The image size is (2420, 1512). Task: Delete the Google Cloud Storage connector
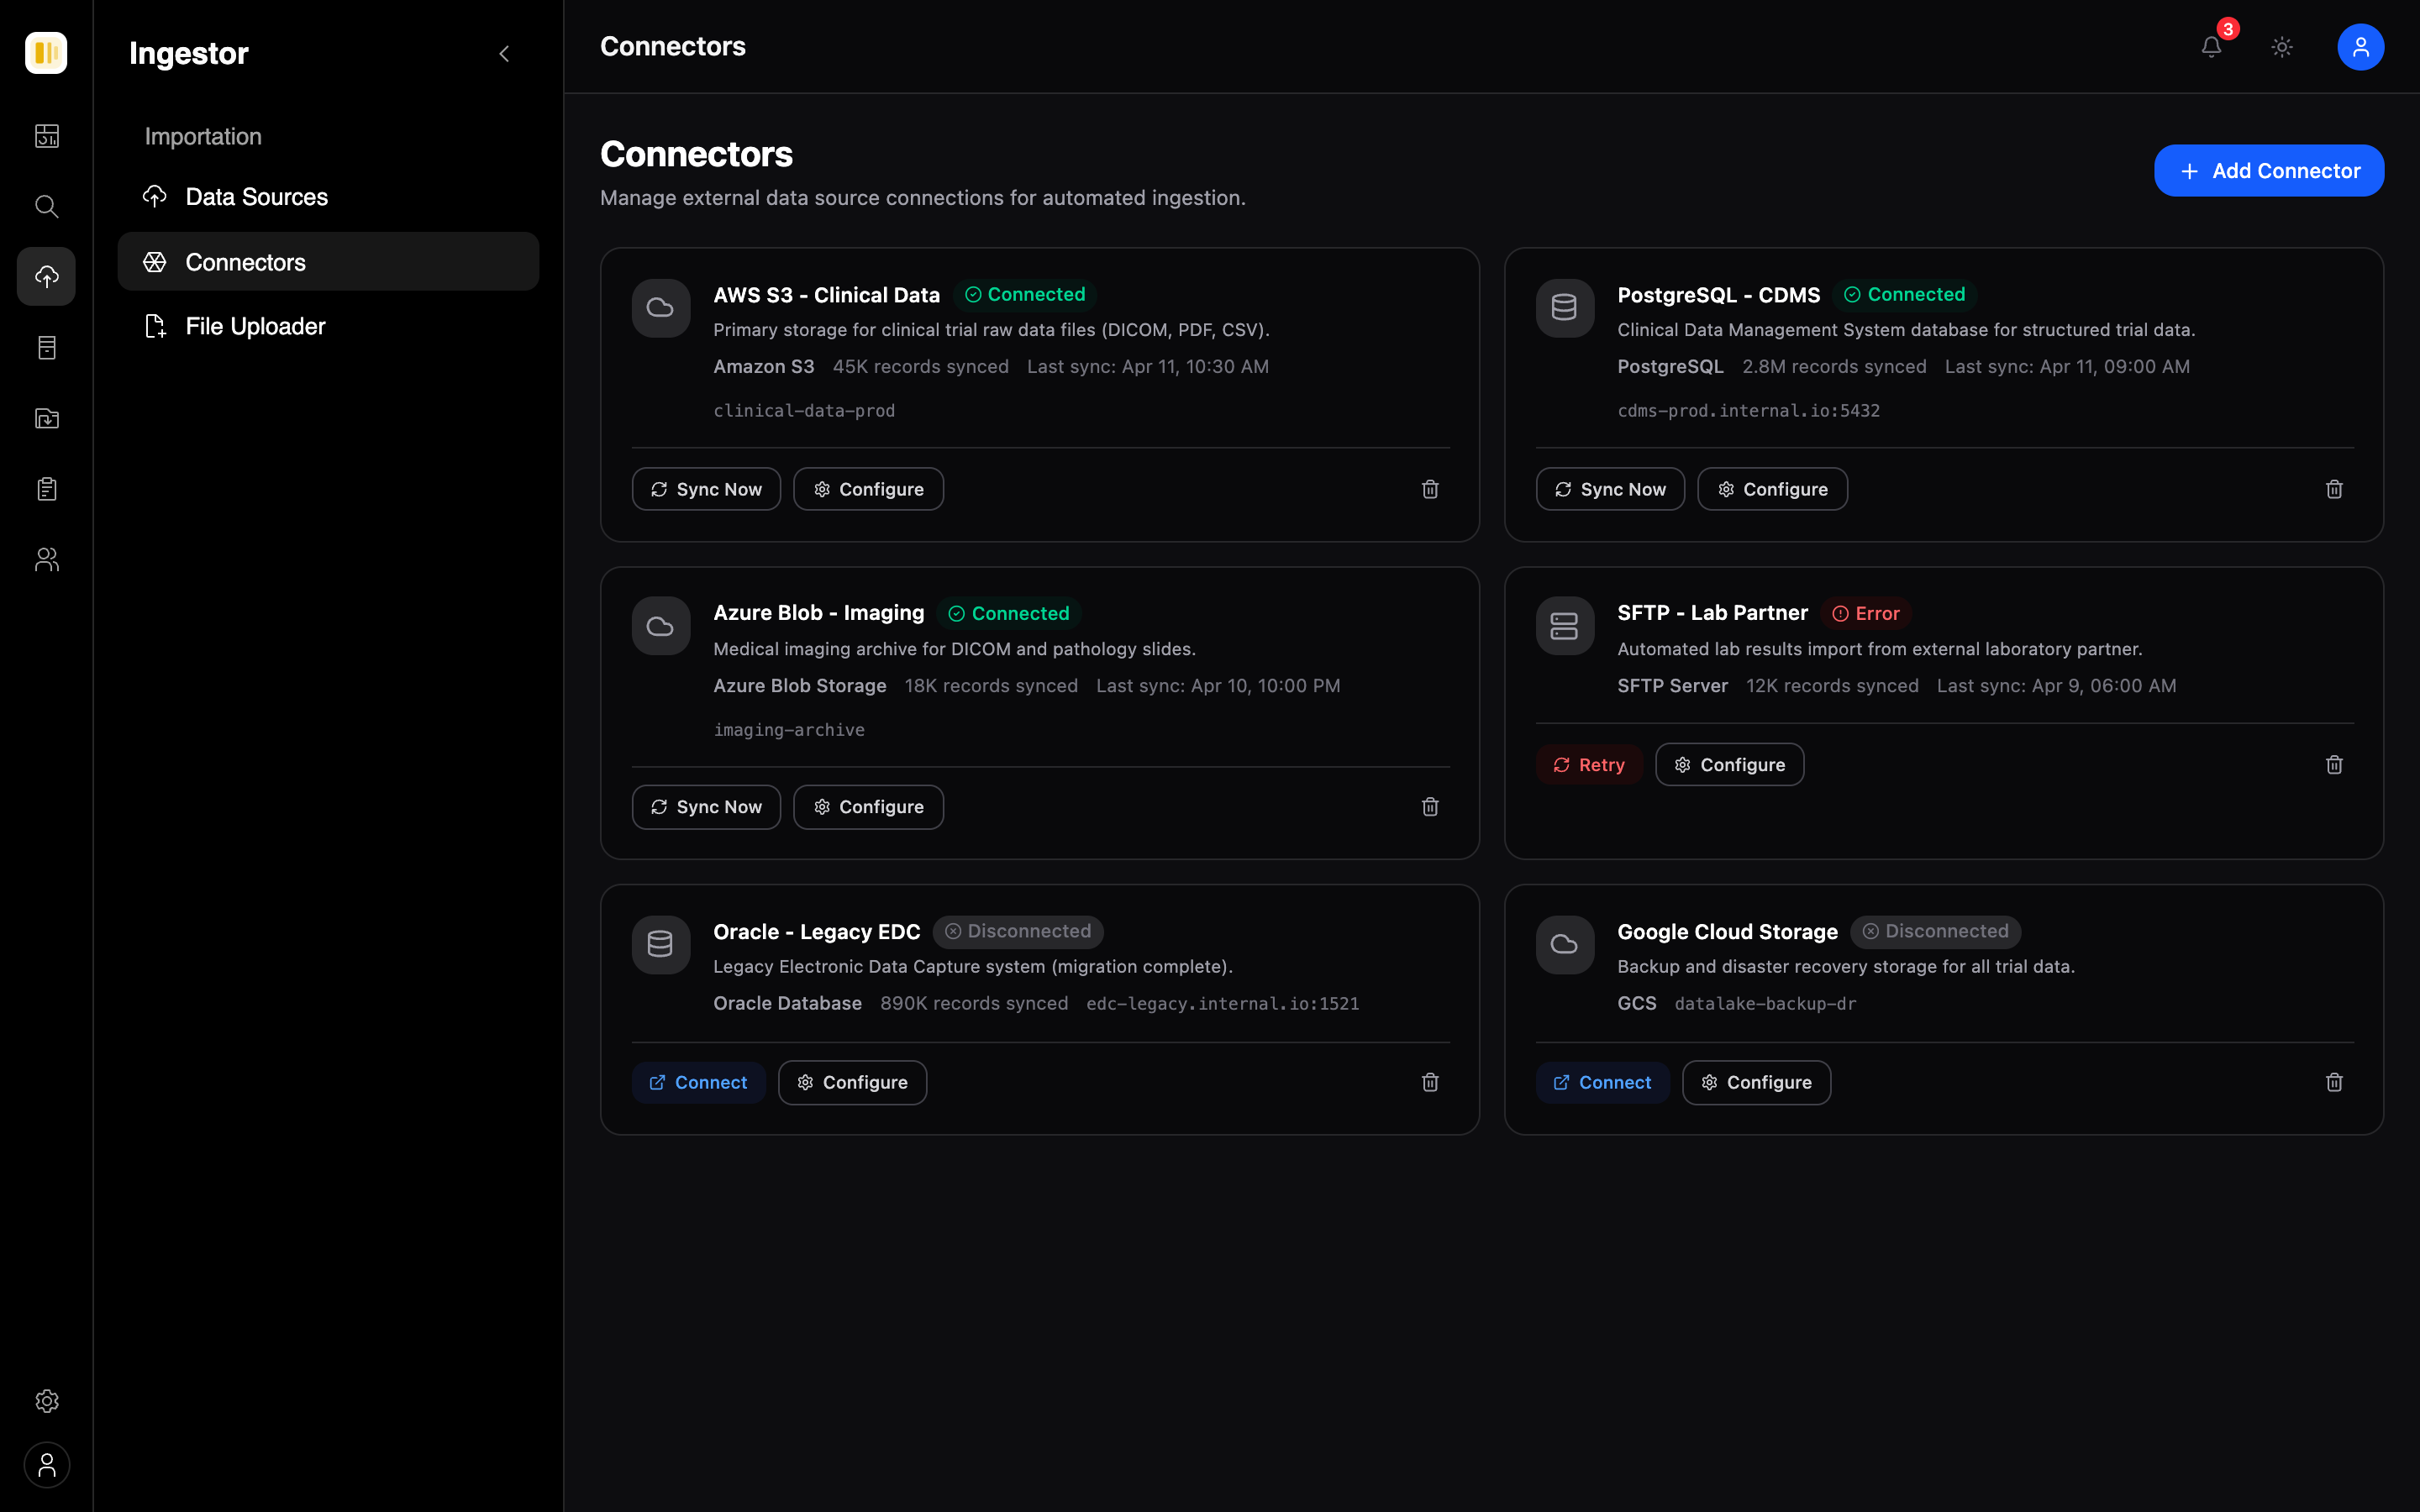[x=2334, y=1083]
